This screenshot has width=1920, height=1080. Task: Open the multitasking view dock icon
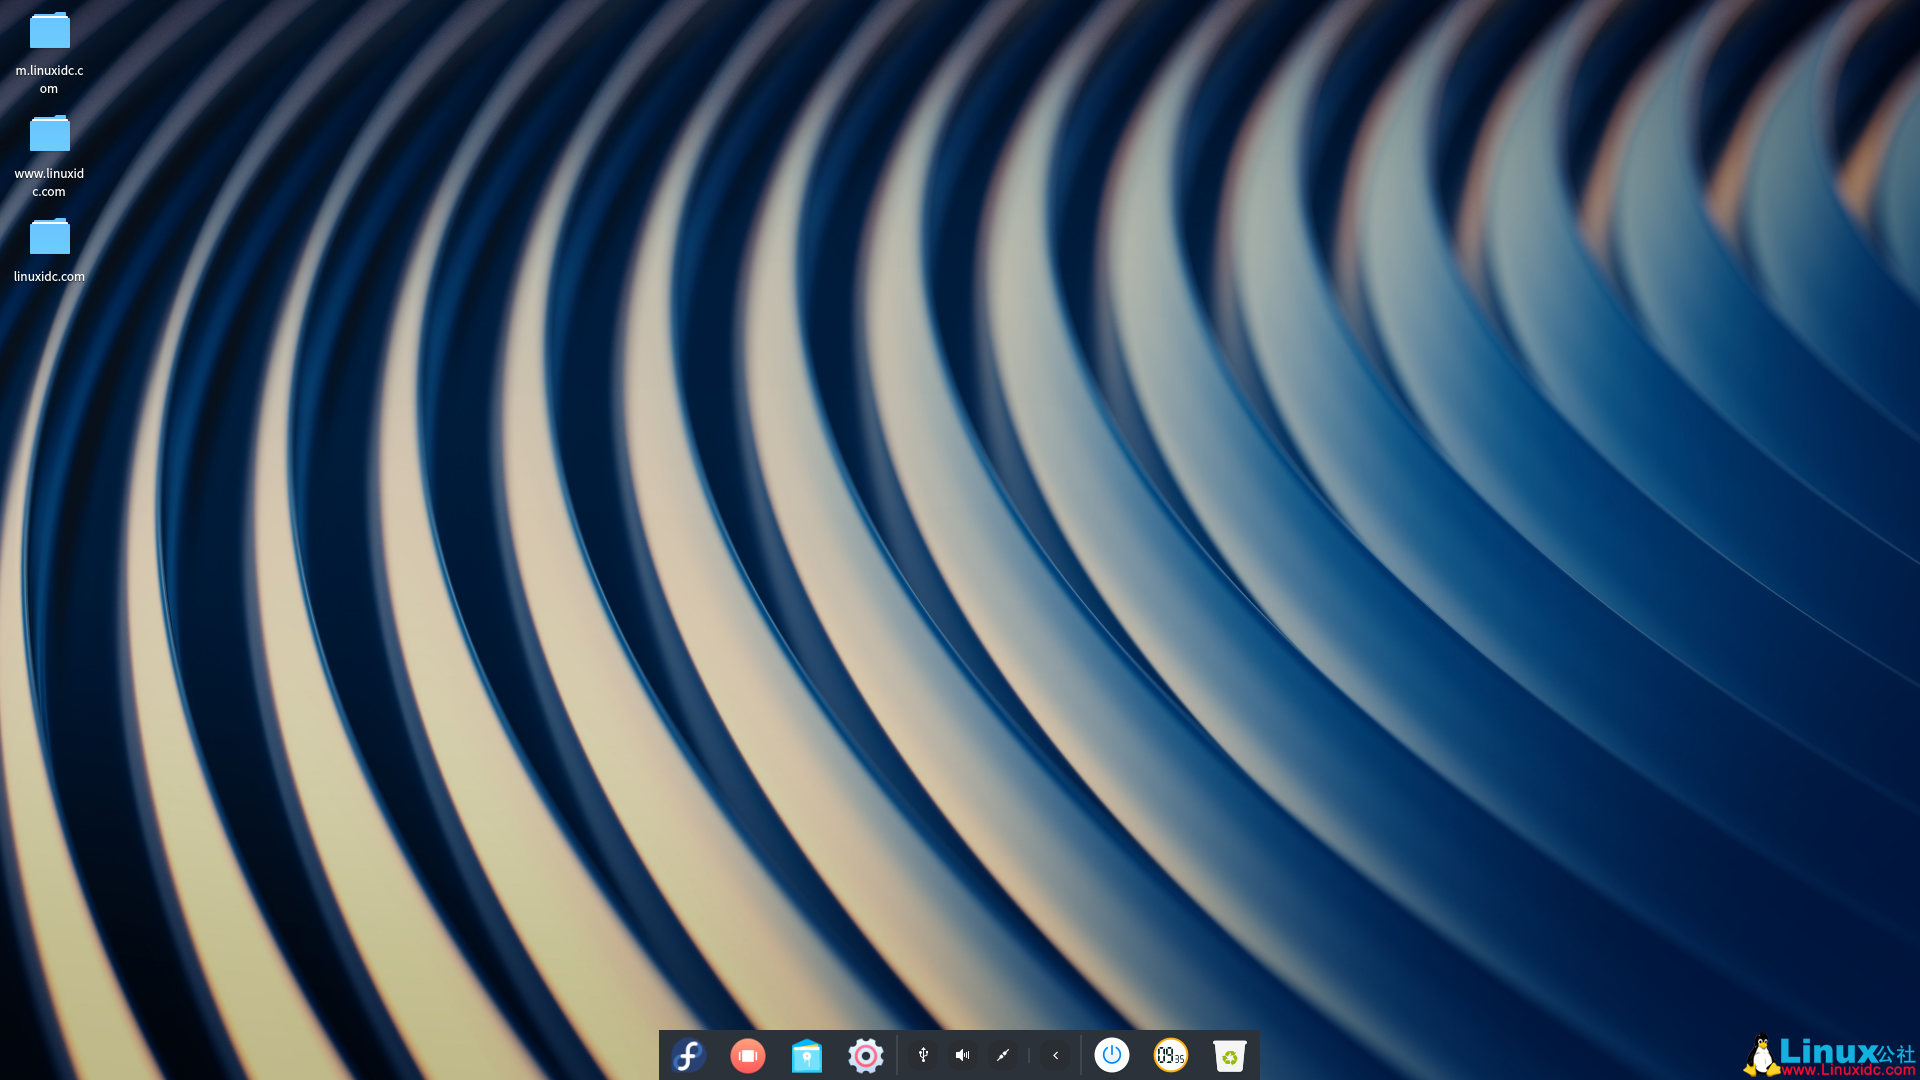click(x=747, y=1056)
